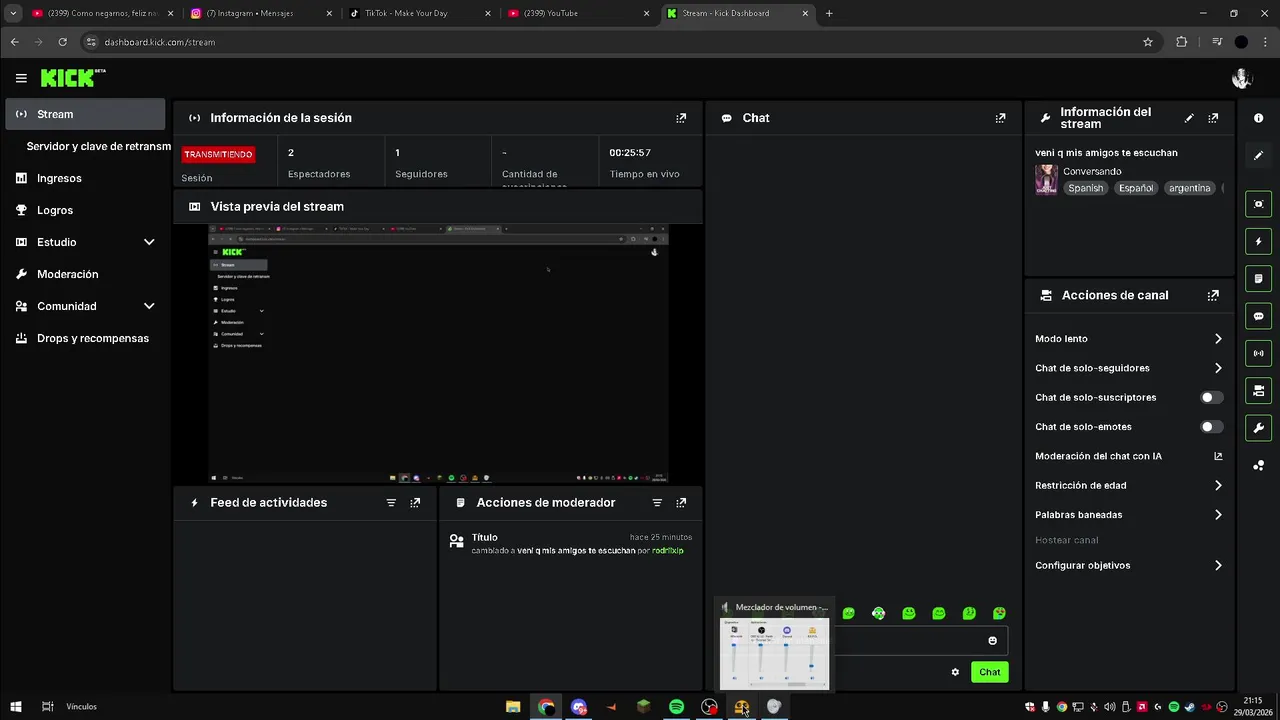
Task: Click the Conversando category thumbnail
Action: click(1046, 180)
